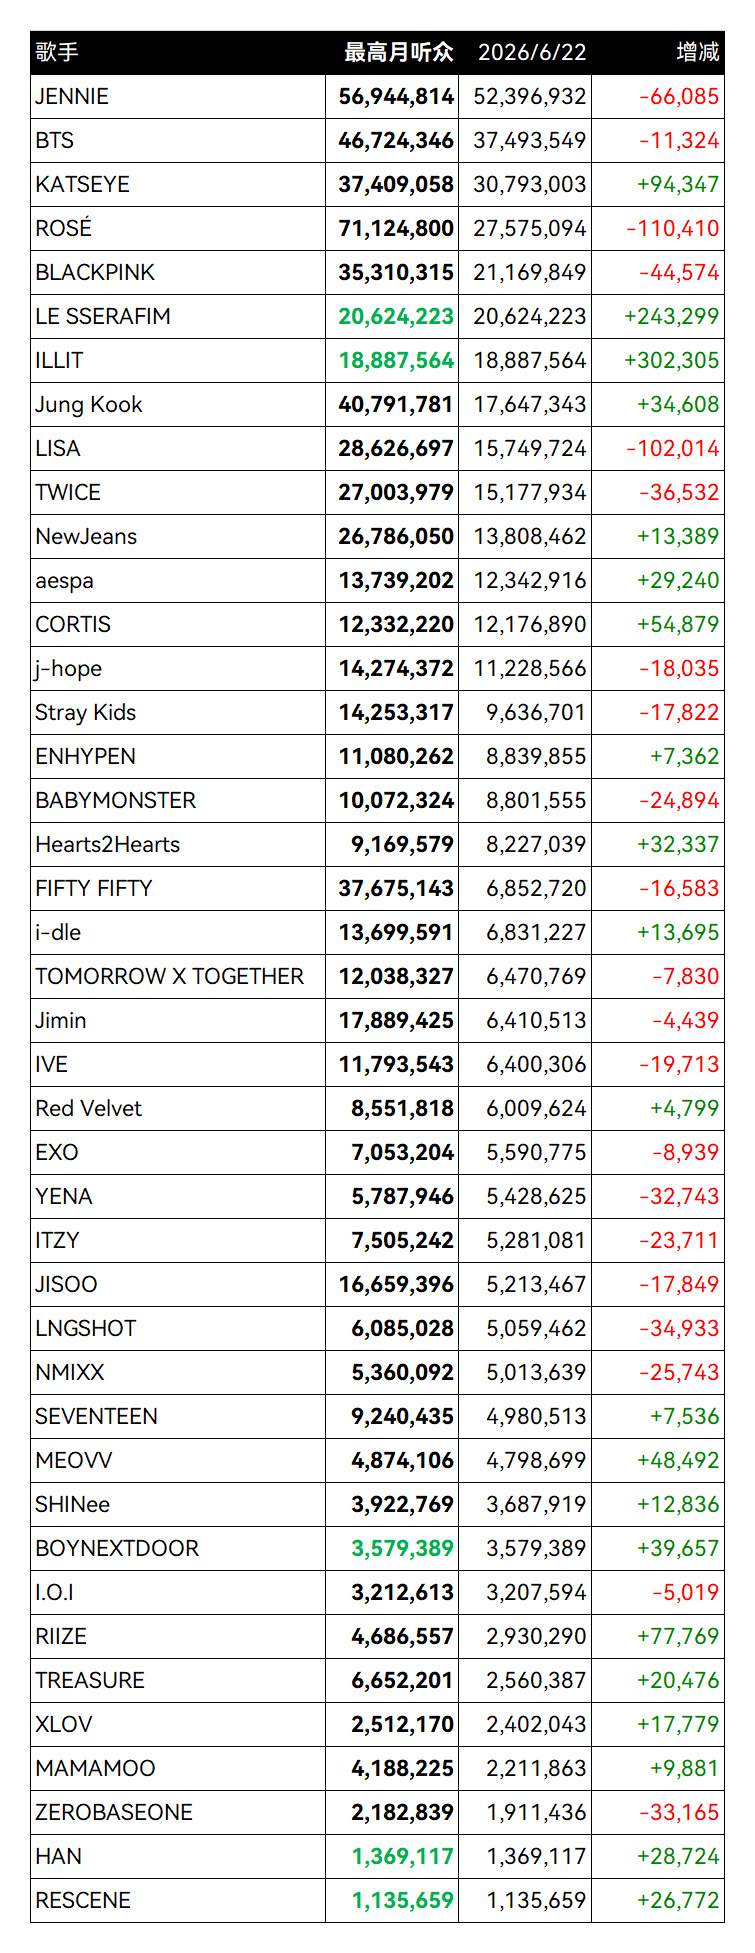Click the CORTIS current listeners 12,176,890
755x1953 pixels.
click(530, 624)
